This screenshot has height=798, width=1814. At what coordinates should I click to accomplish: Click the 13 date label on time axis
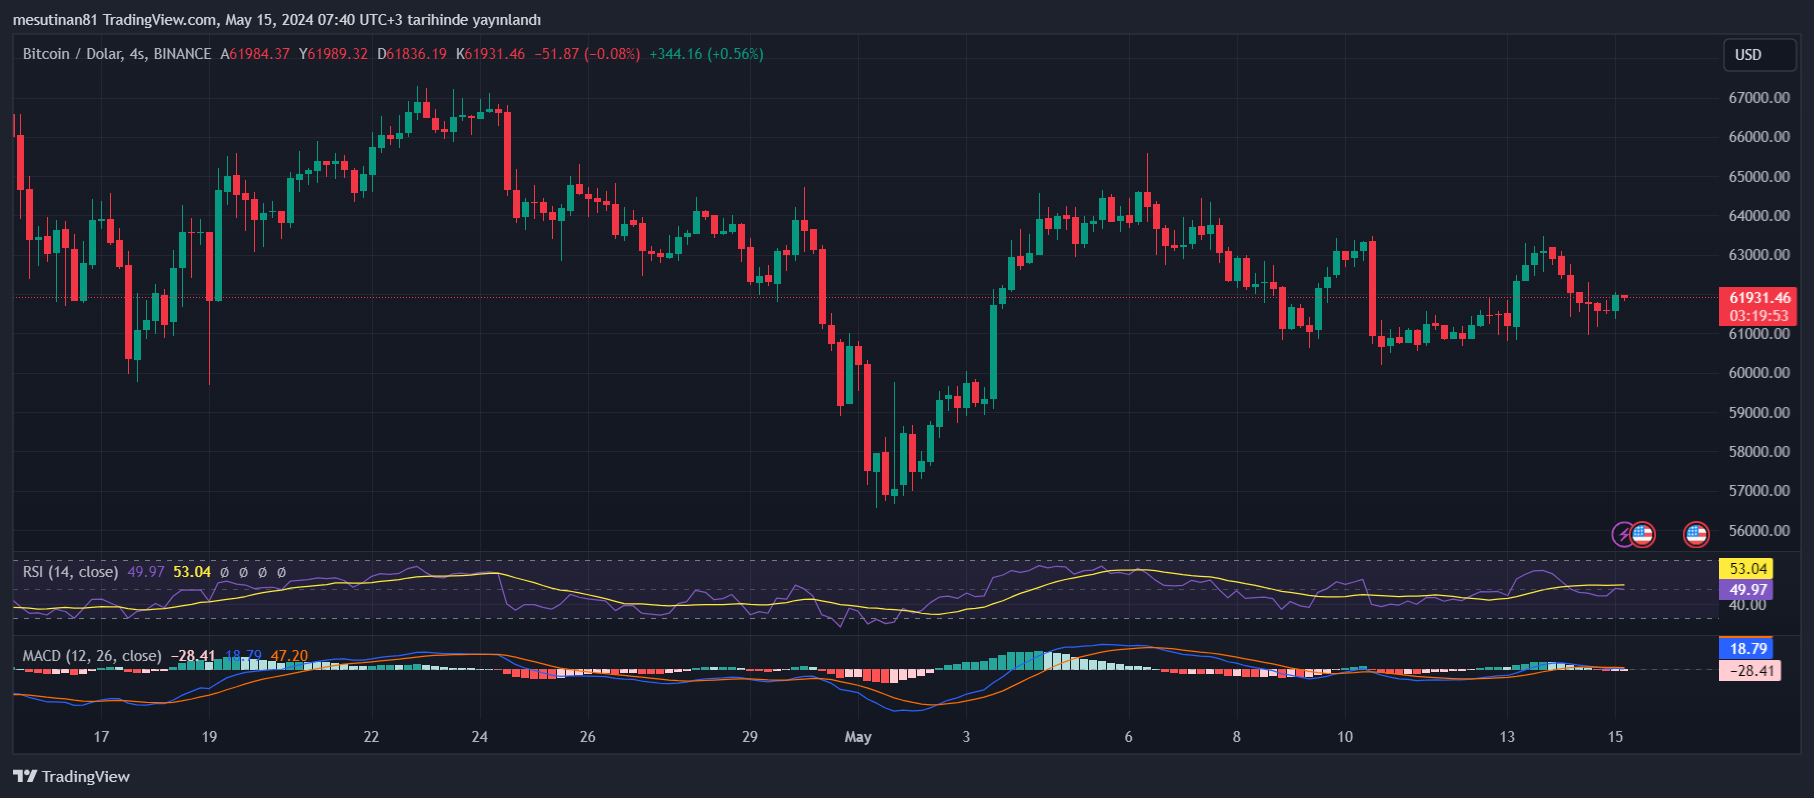coord(1507,737)
